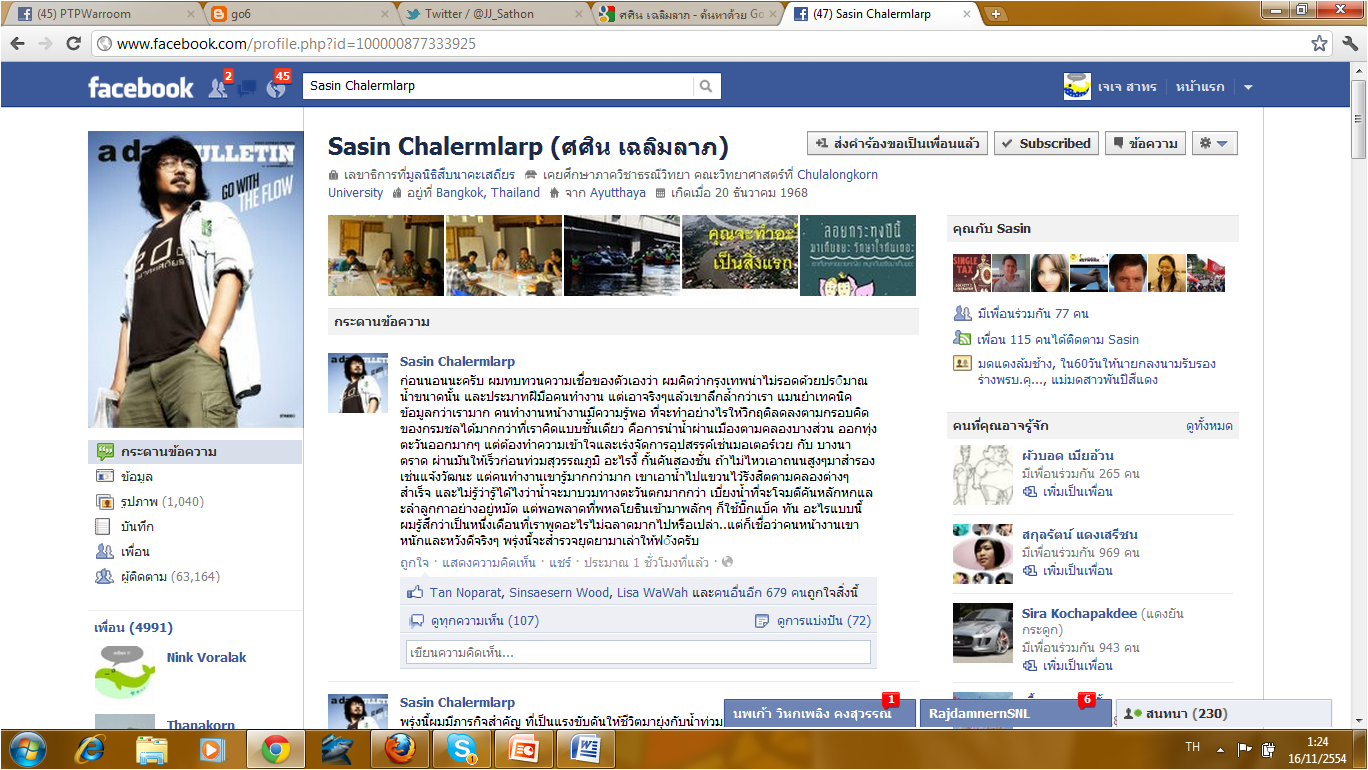Open the a day Bulletin profile photo

195,280
